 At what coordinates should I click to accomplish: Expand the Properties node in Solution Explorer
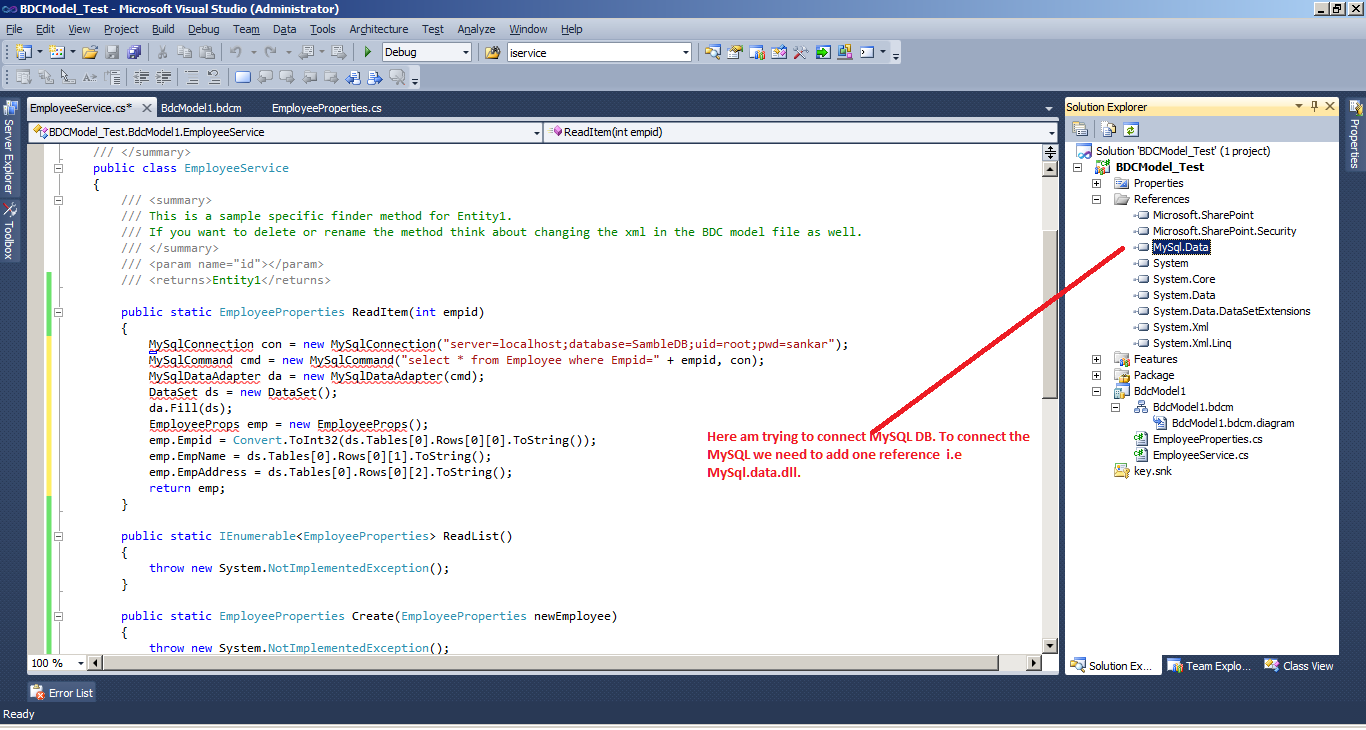tap(1097, 183)
